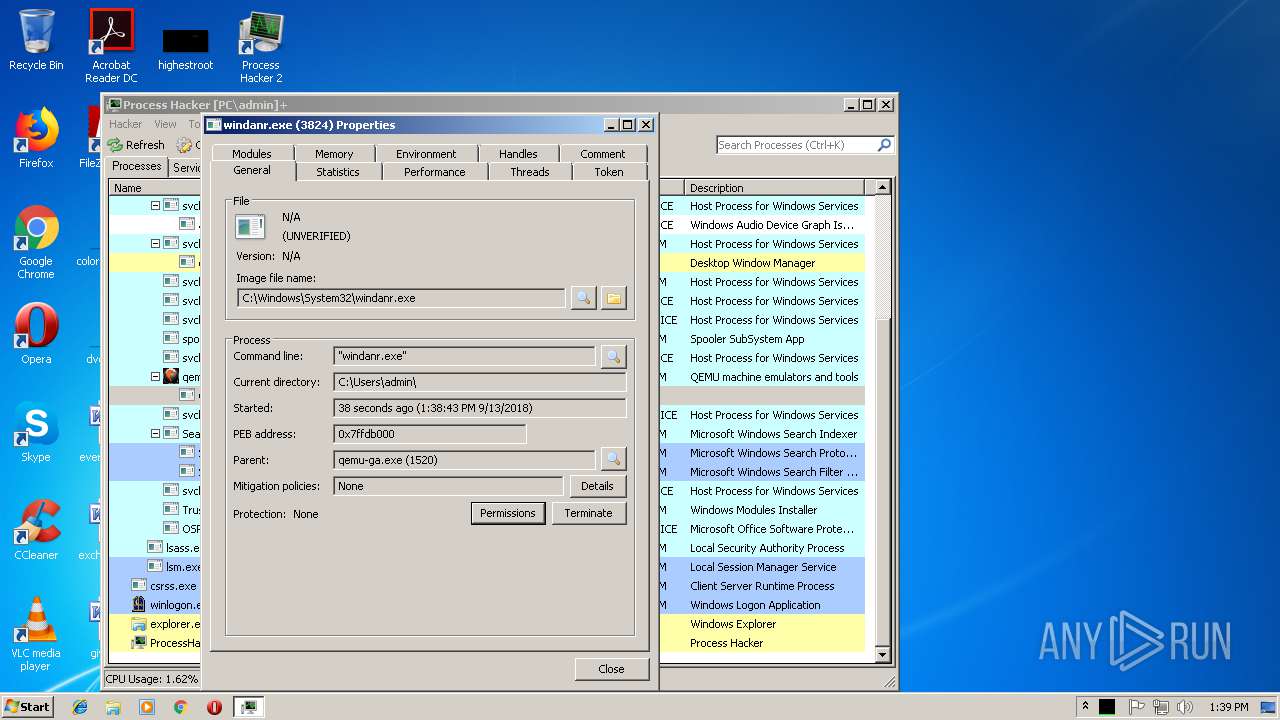
Task: Click the Permissions button
Action: pos(508,513)
